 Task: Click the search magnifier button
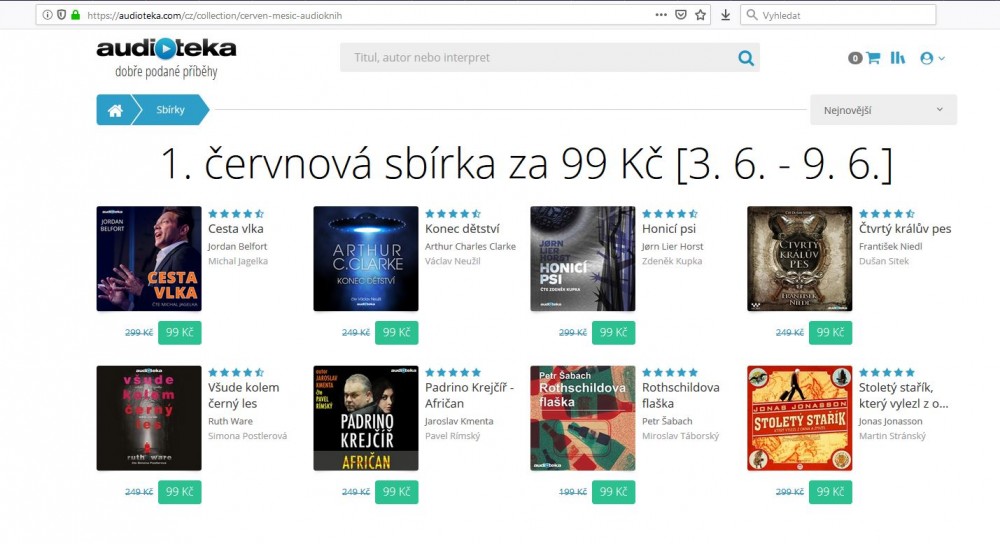(x=746, y=58)
